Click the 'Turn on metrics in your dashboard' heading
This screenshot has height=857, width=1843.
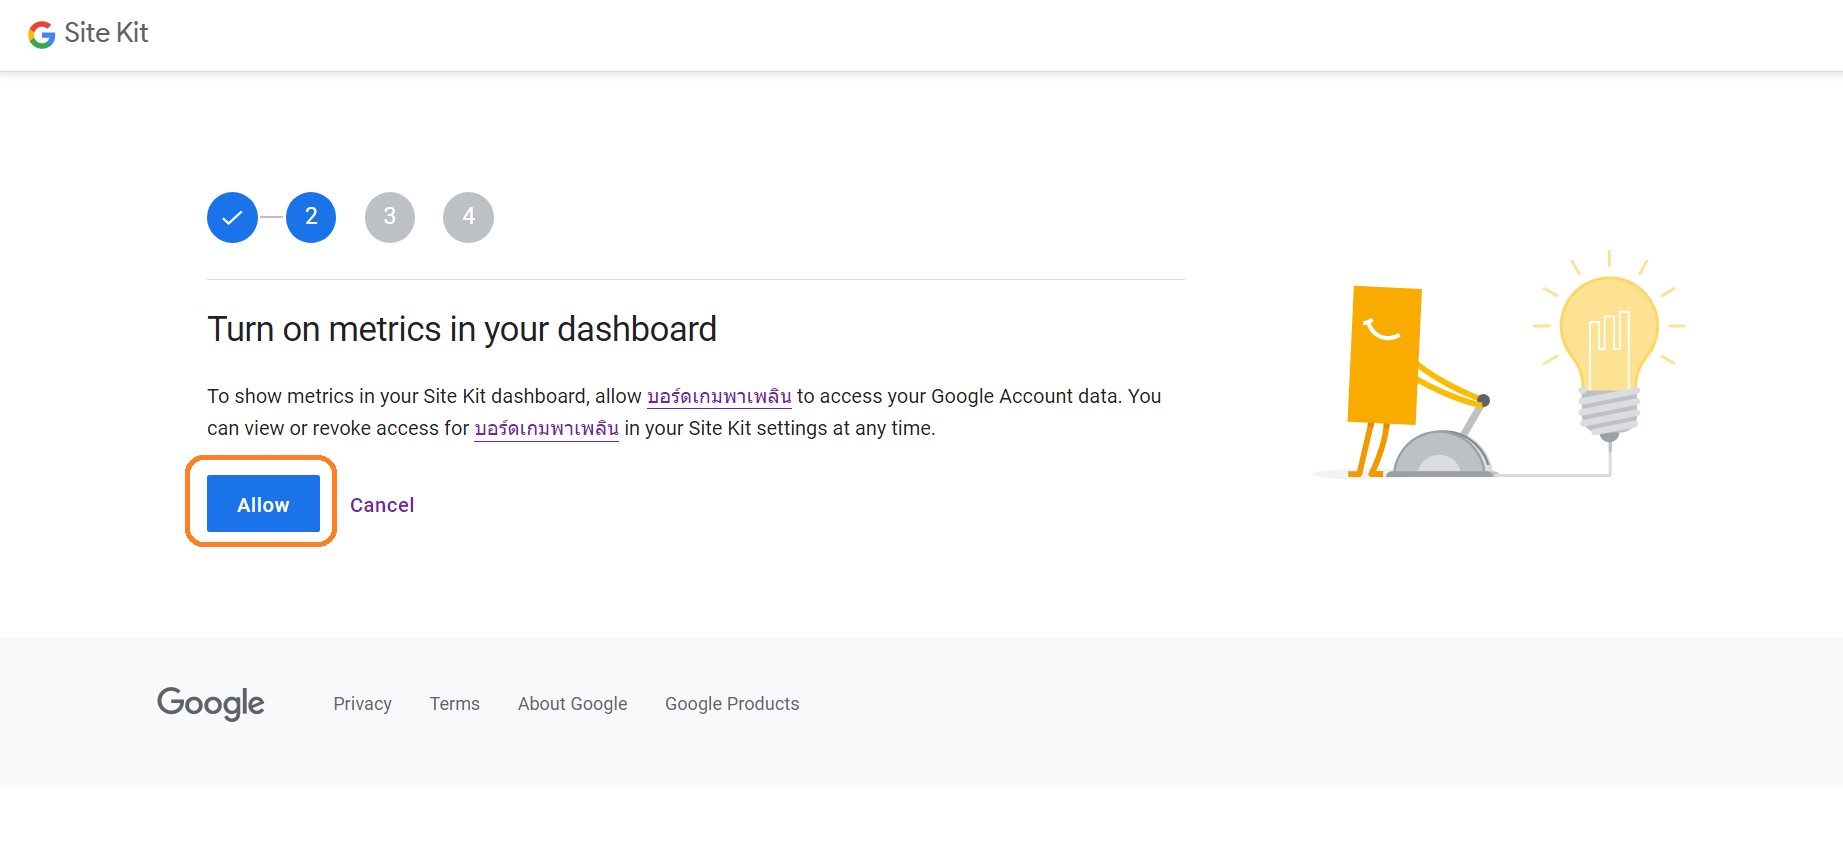[462, 329]
